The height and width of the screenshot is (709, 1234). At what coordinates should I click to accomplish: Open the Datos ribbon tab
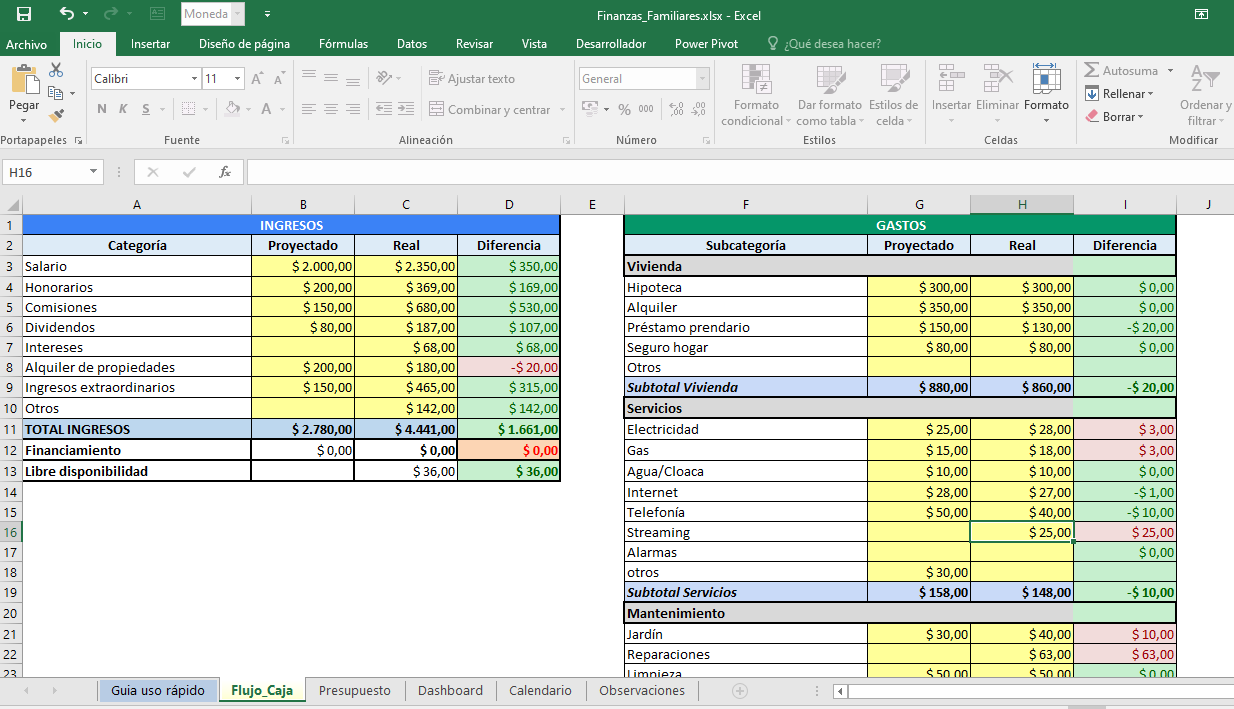click(412, 44)
